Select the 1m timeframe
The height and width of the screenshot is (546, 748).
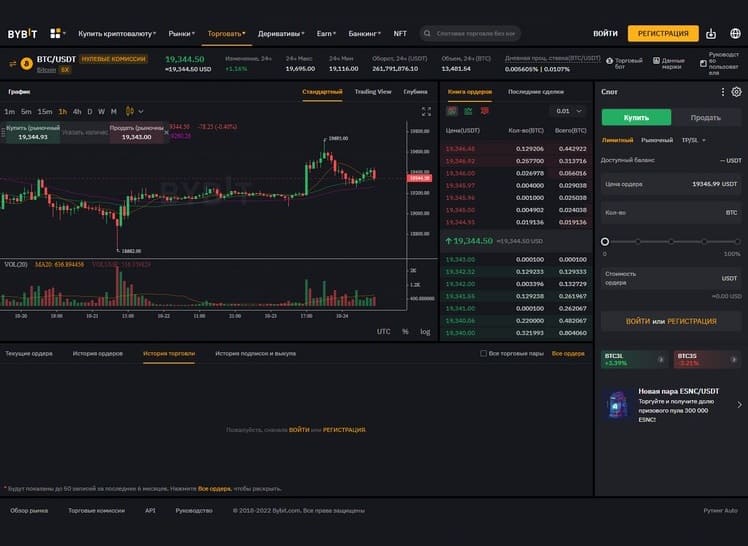[x=9, y=112]
